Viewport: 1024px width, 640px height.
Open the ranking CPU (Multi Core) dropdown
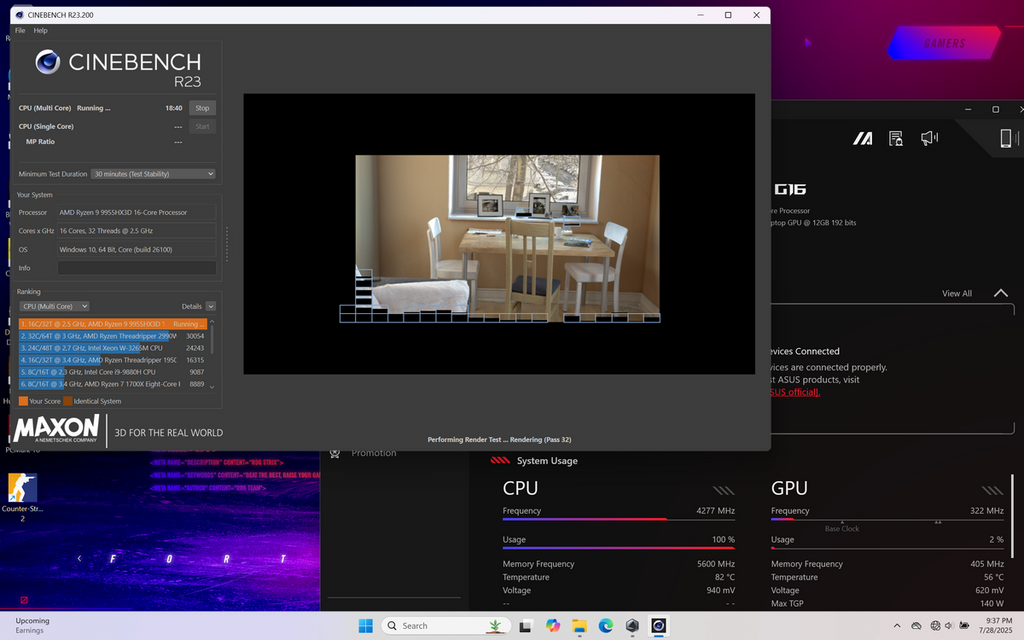[54, 306]
